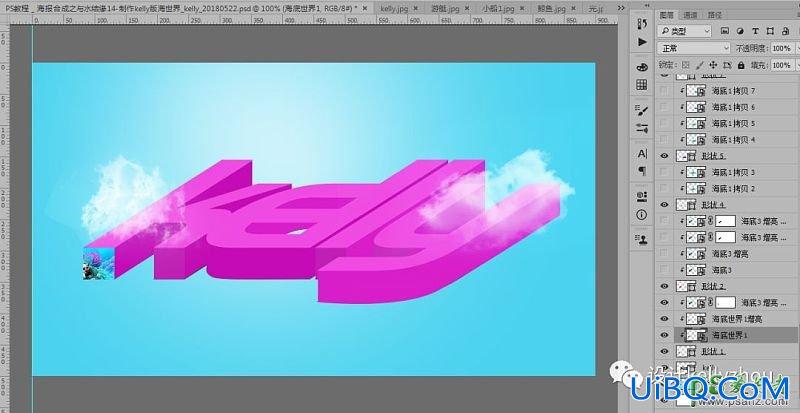
Task: Open the Brush settings panel icon
Action: 642,110
